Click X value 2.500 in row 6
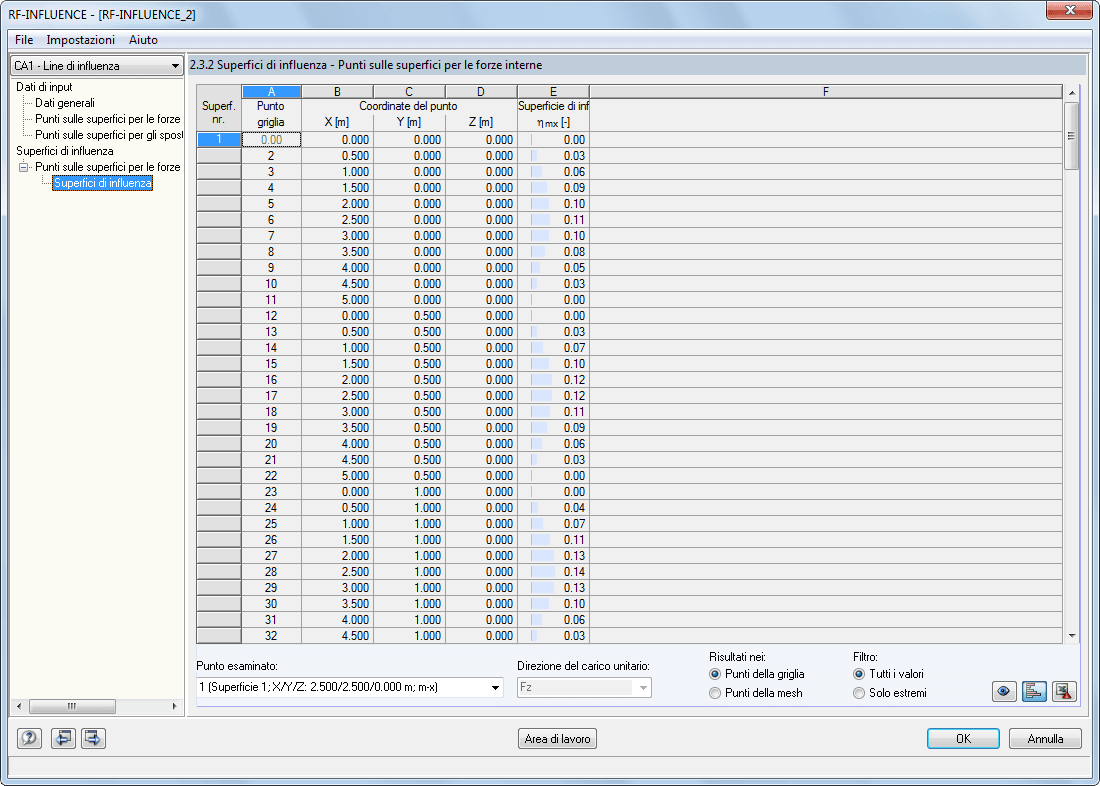This screenshot has height=786, width=1100. tap(337, 220)
